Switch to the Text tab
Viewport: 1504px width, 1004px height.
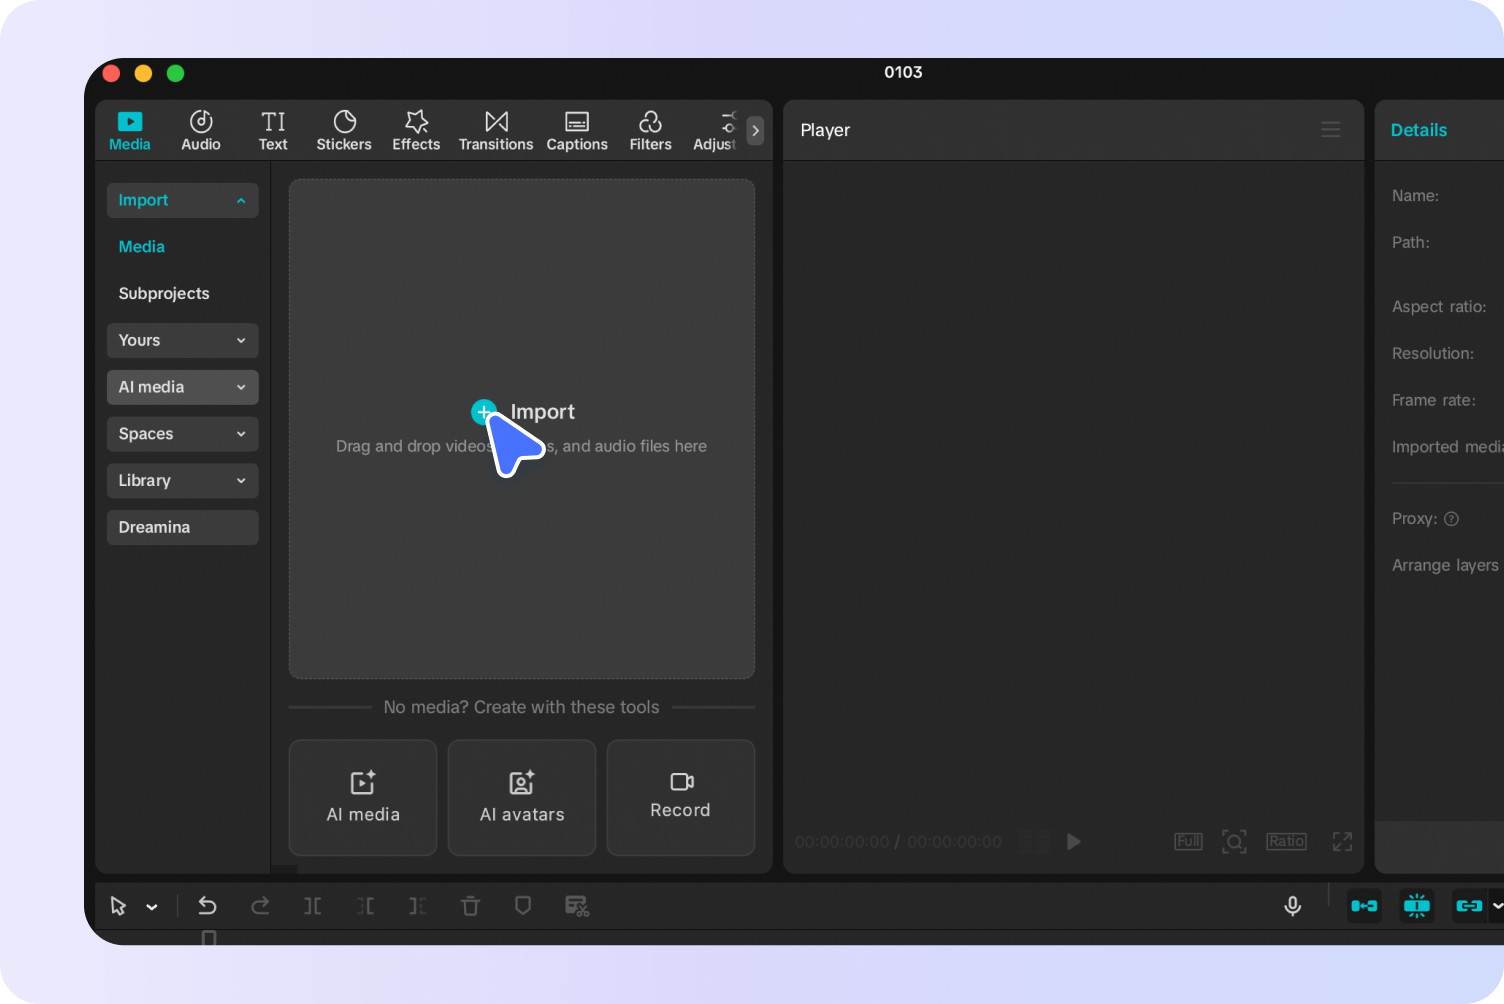pos(273,130)
